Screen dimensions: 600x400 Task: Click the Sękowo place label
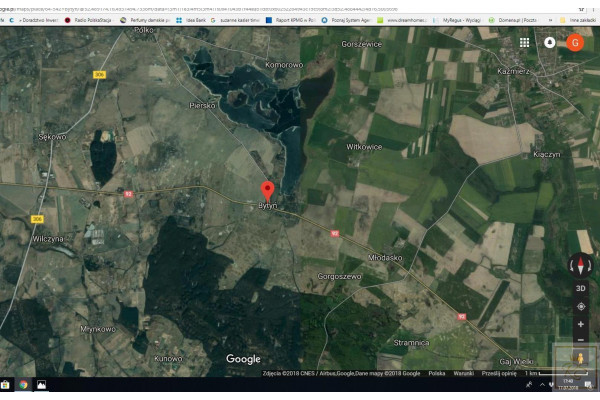click(x=52, y=137)
